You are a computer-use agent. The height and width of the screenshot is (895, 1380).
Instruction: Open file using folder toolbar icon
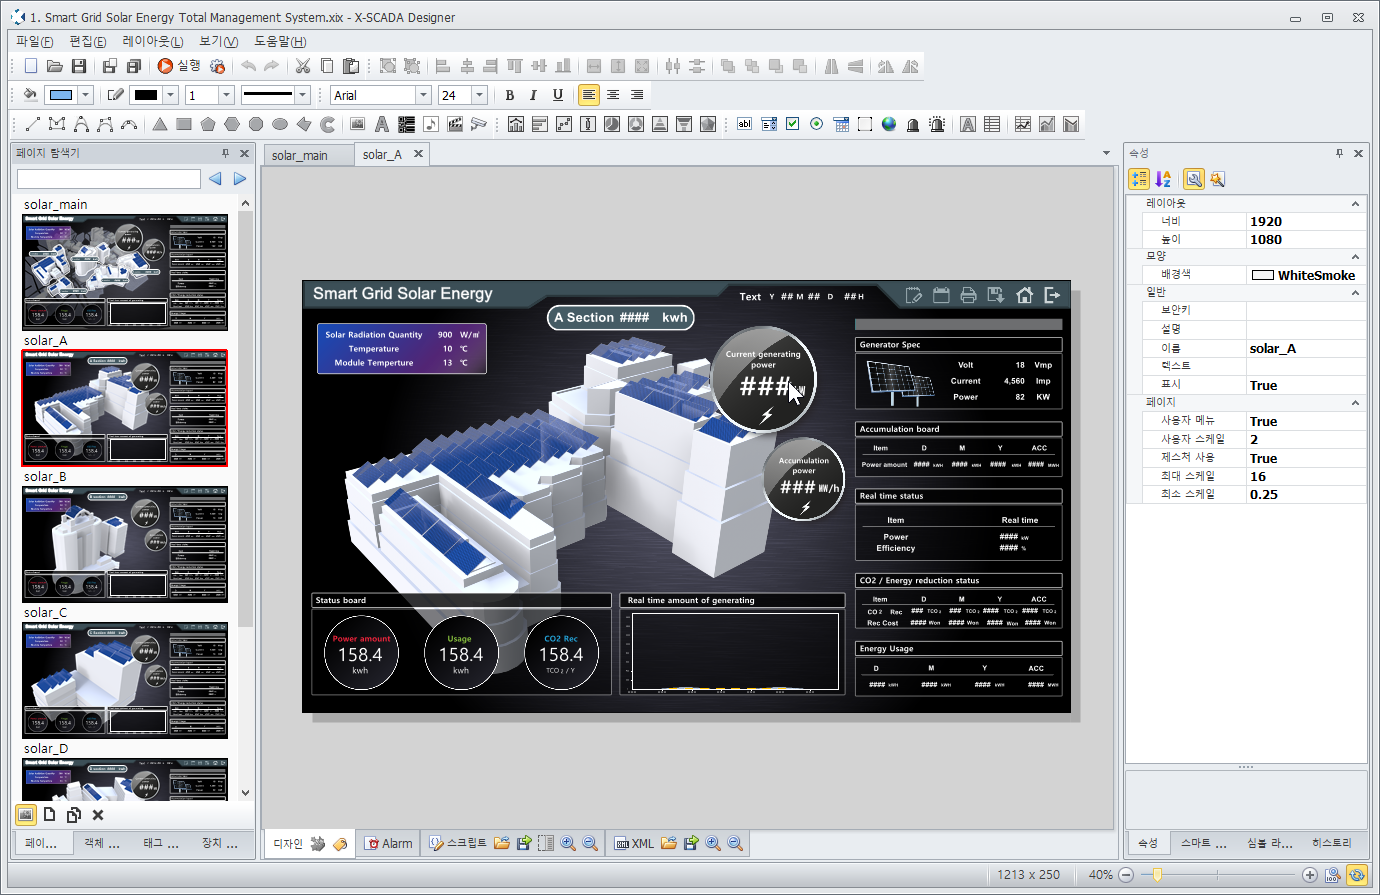pos(55,66)
